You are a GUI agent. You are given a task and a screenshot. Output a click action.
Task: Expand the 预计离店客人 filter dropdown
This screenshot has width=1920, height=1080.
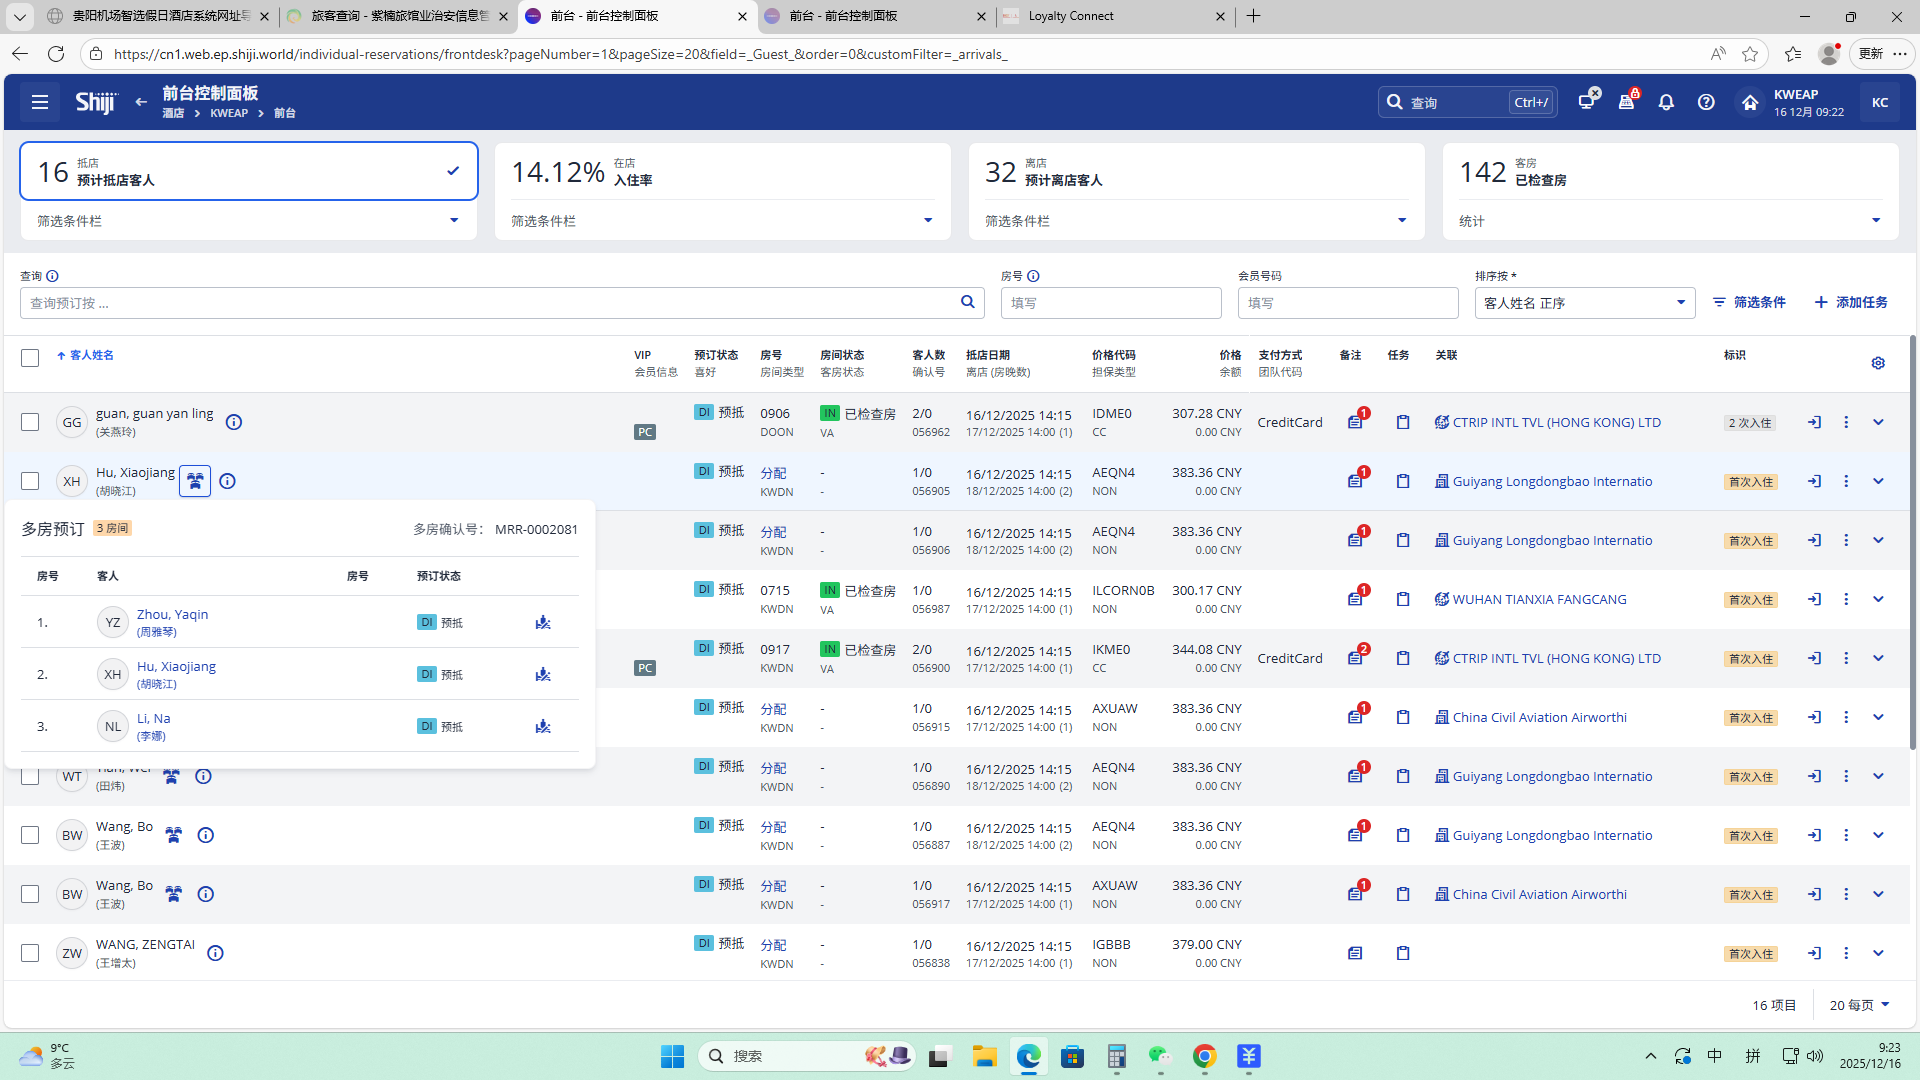[1401, 221]
